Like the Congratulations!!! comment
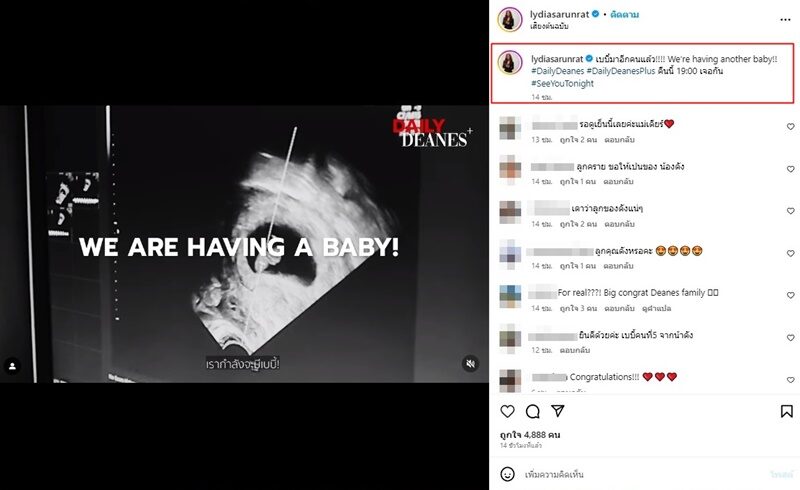 pos(790,380)
